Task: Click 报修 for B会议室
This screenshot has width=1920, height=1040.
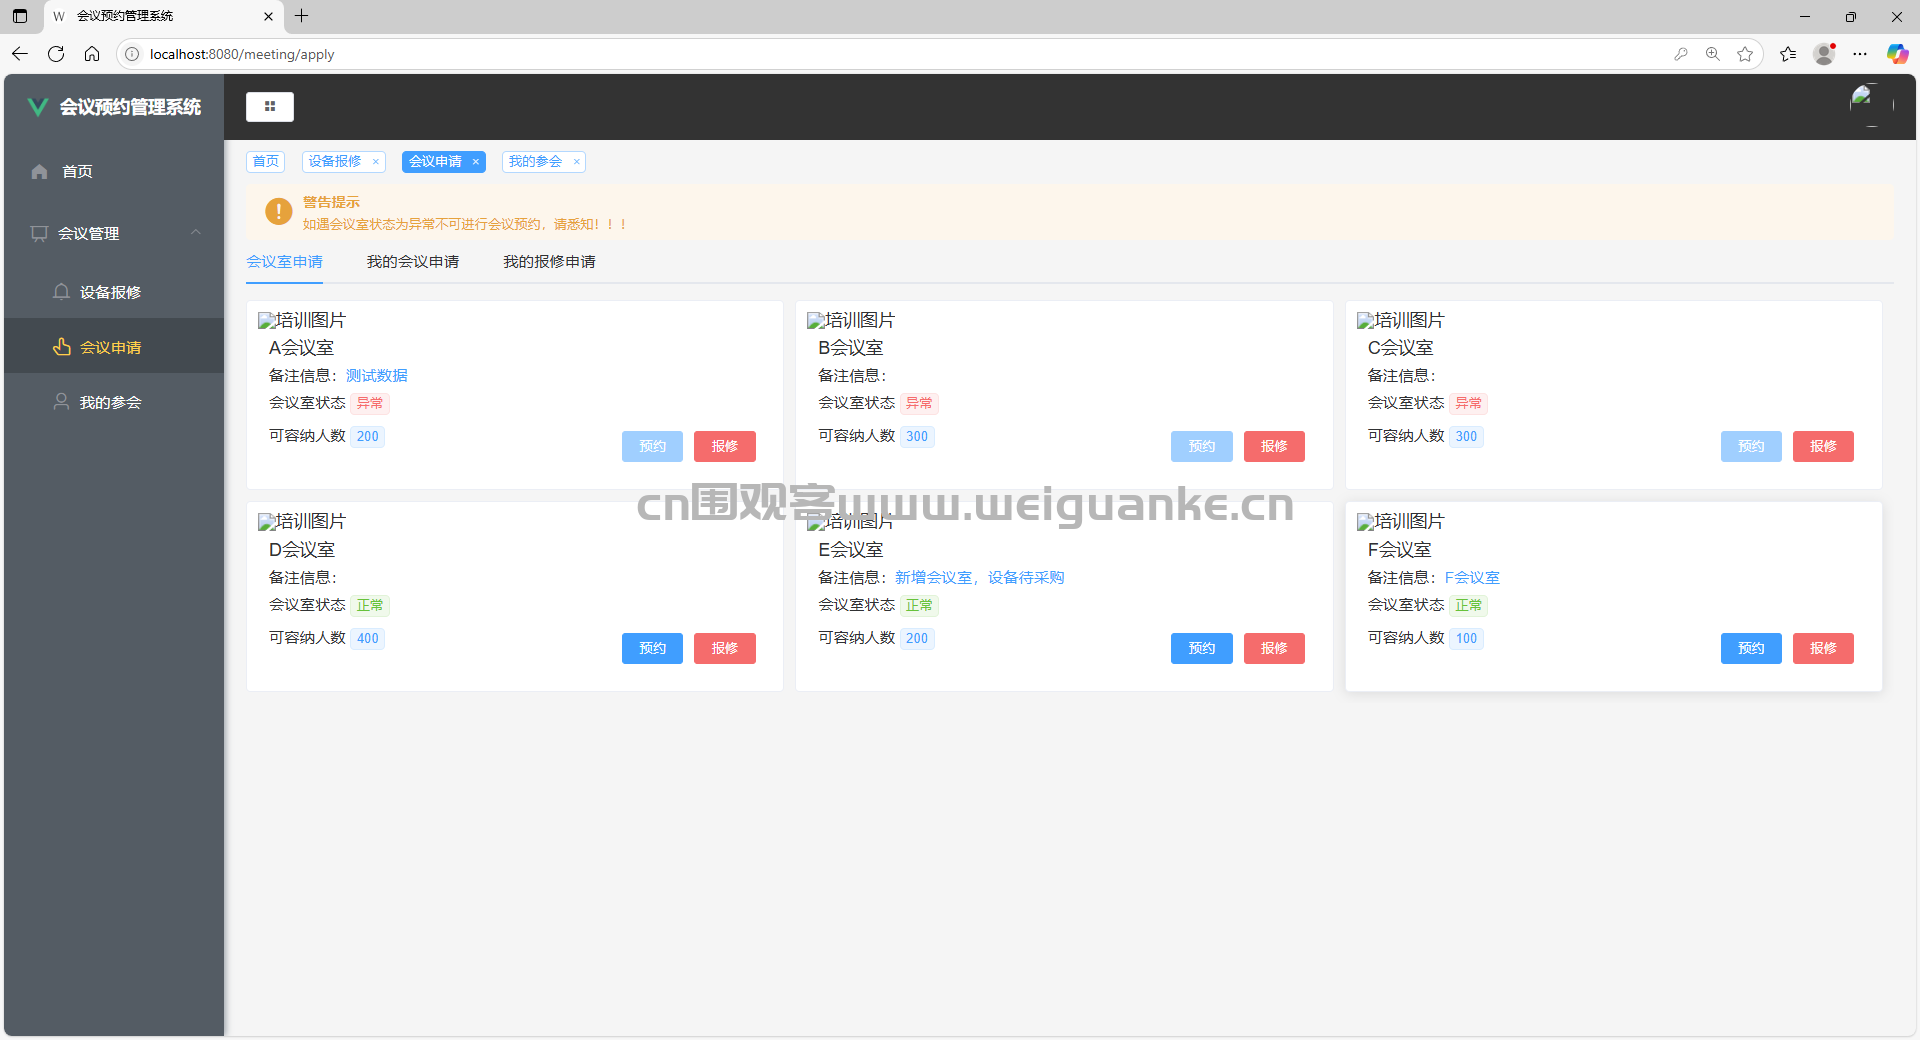Action: (1274, 446)
